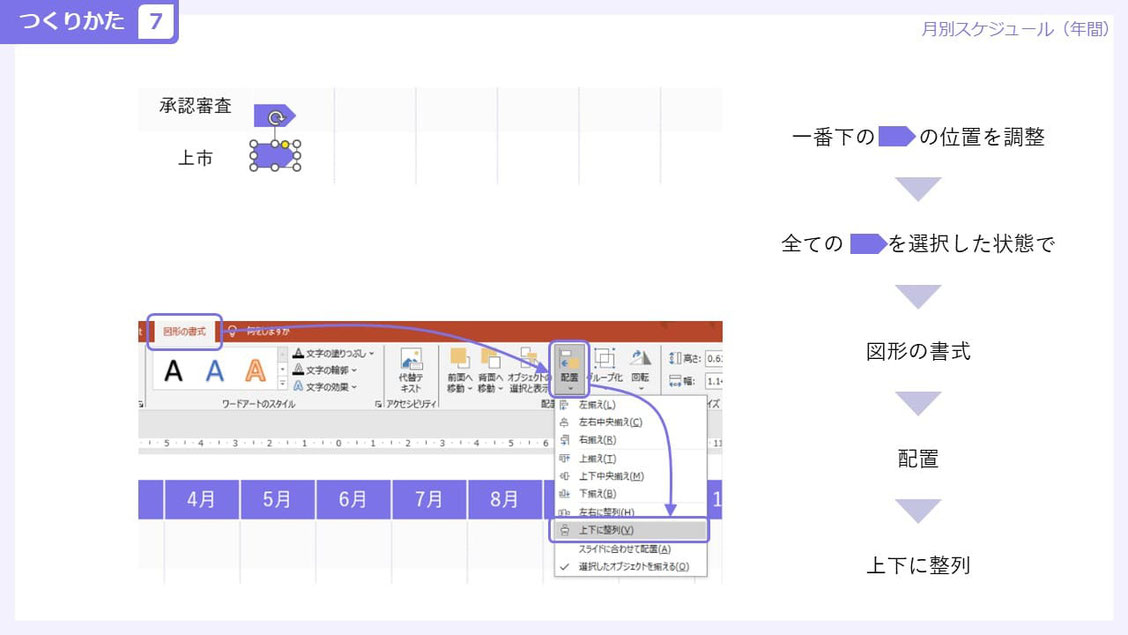Choose 左右に整列(H) distribute horizontally
Viewport: 1128px width, 635px height.
tap(630, 511)
